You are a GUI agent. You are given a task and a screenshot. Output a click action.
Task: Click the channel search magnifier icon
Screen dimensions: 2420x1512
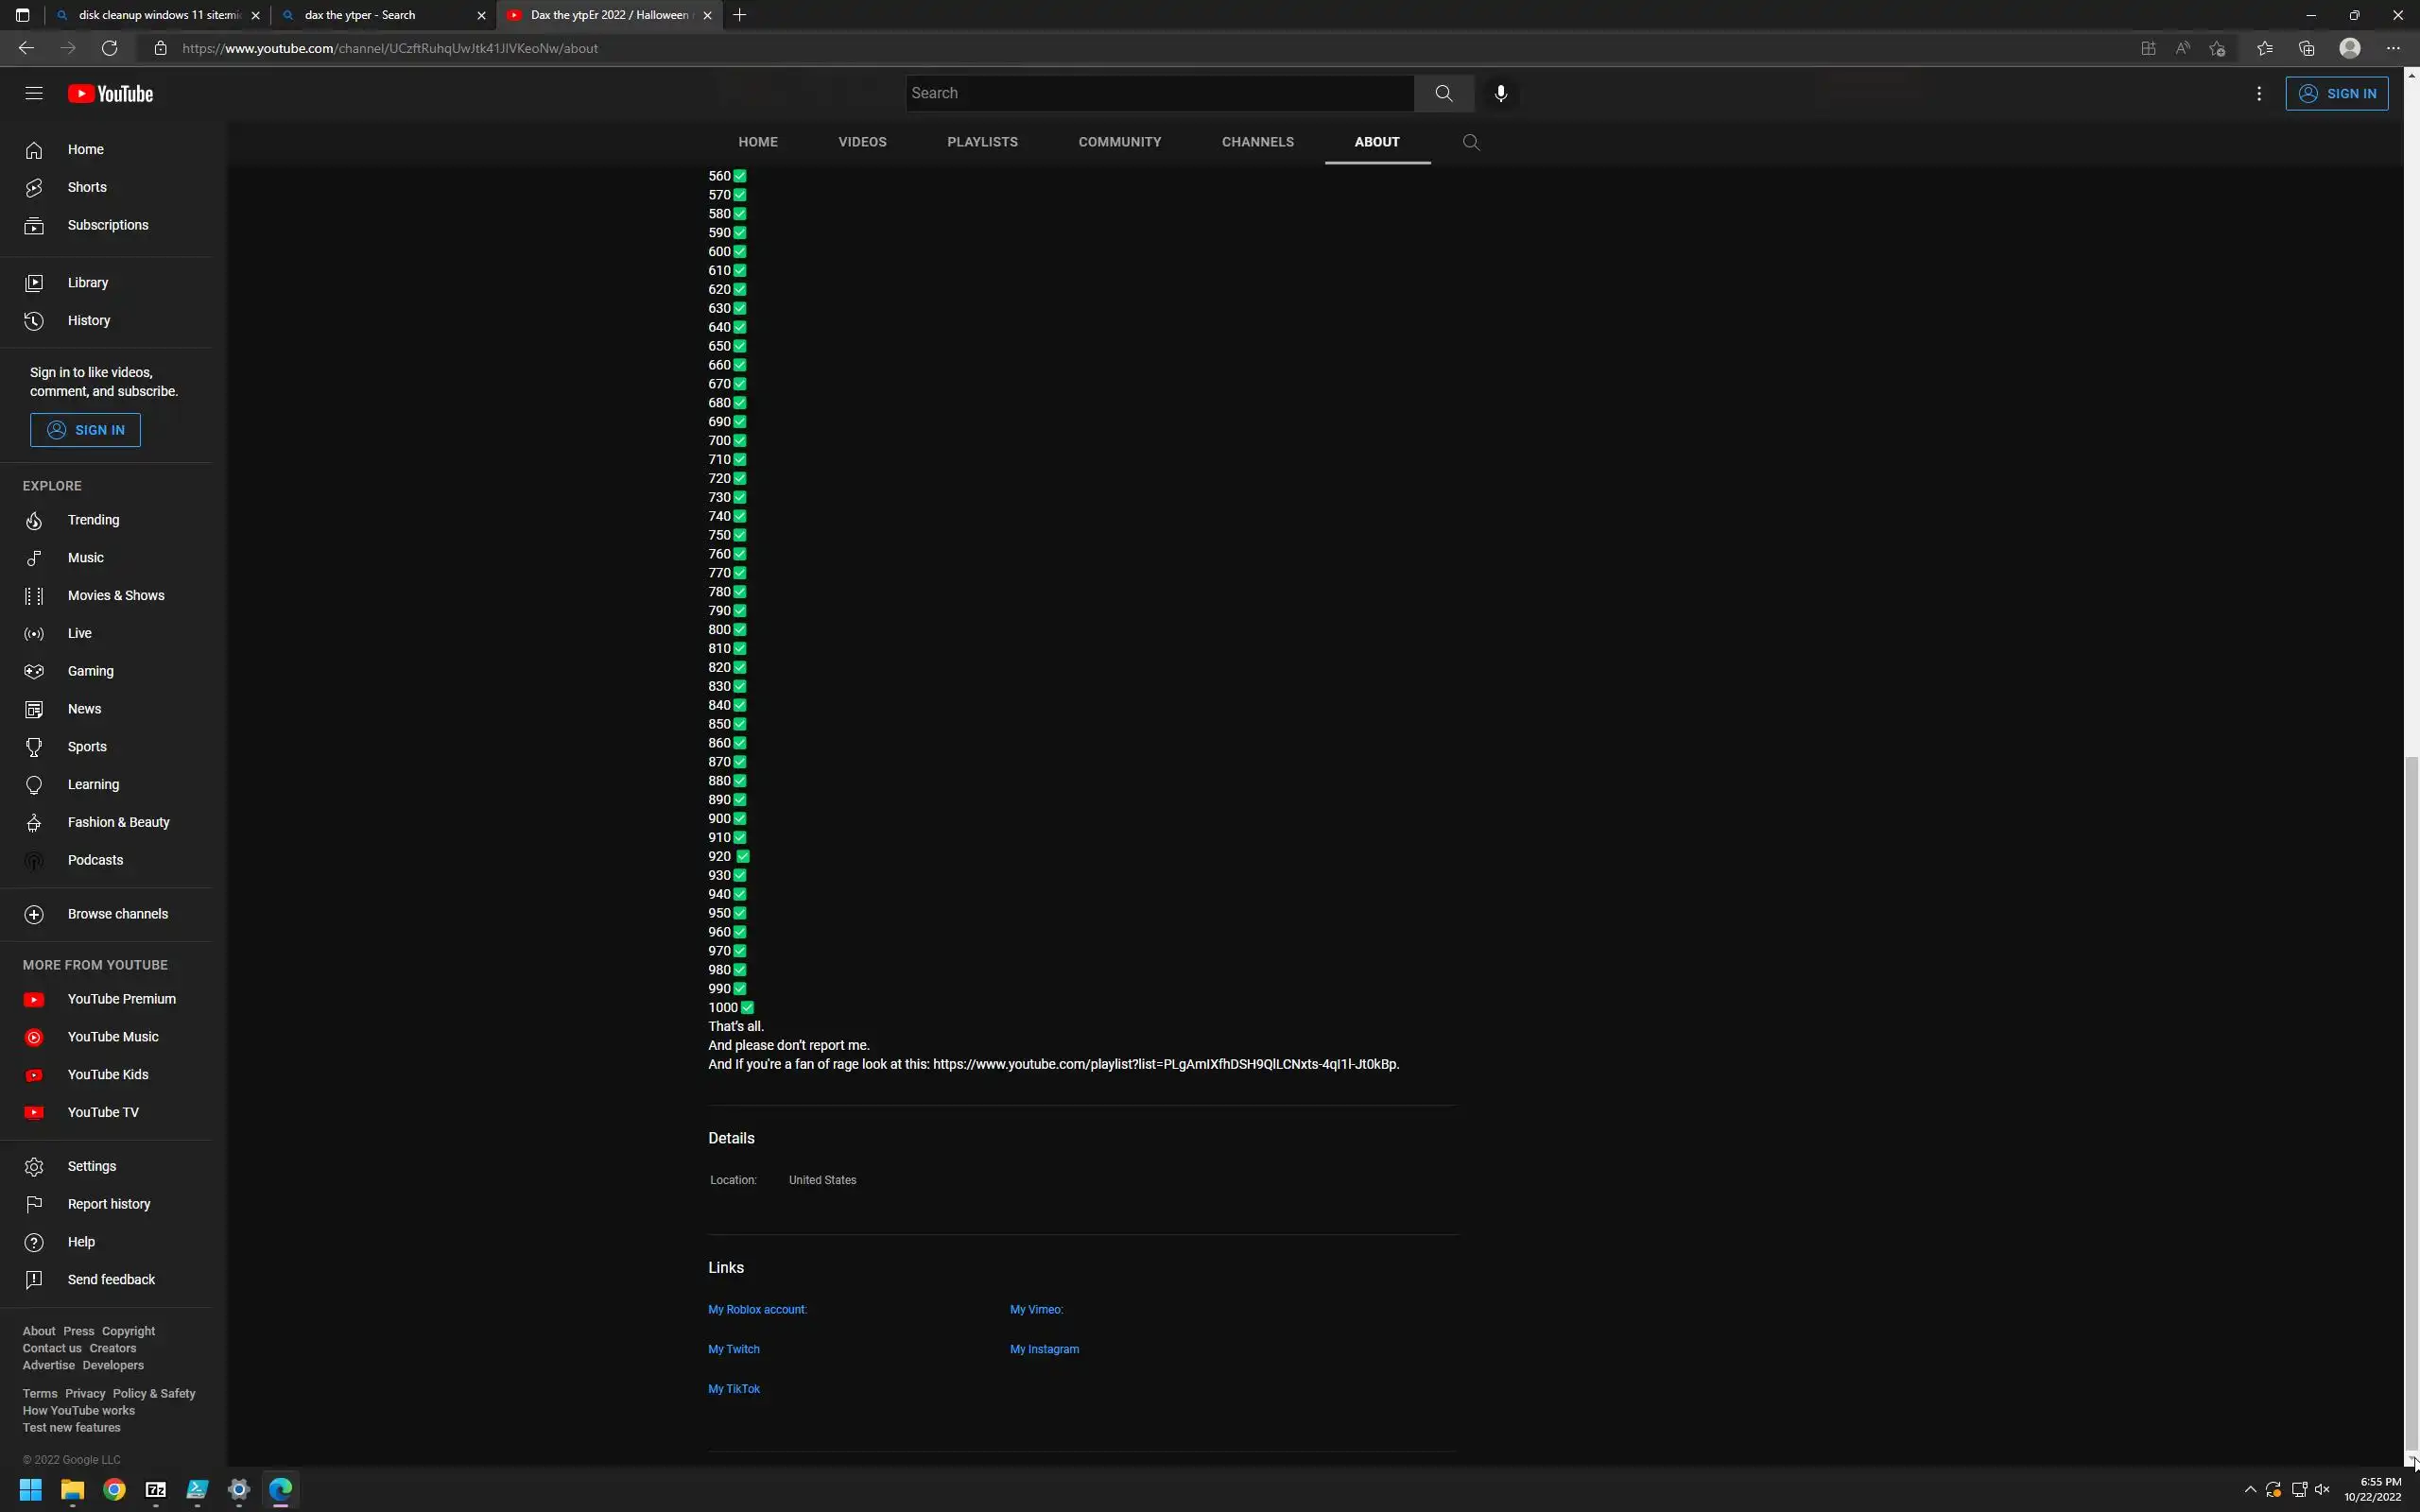(x=1470, y=142)
